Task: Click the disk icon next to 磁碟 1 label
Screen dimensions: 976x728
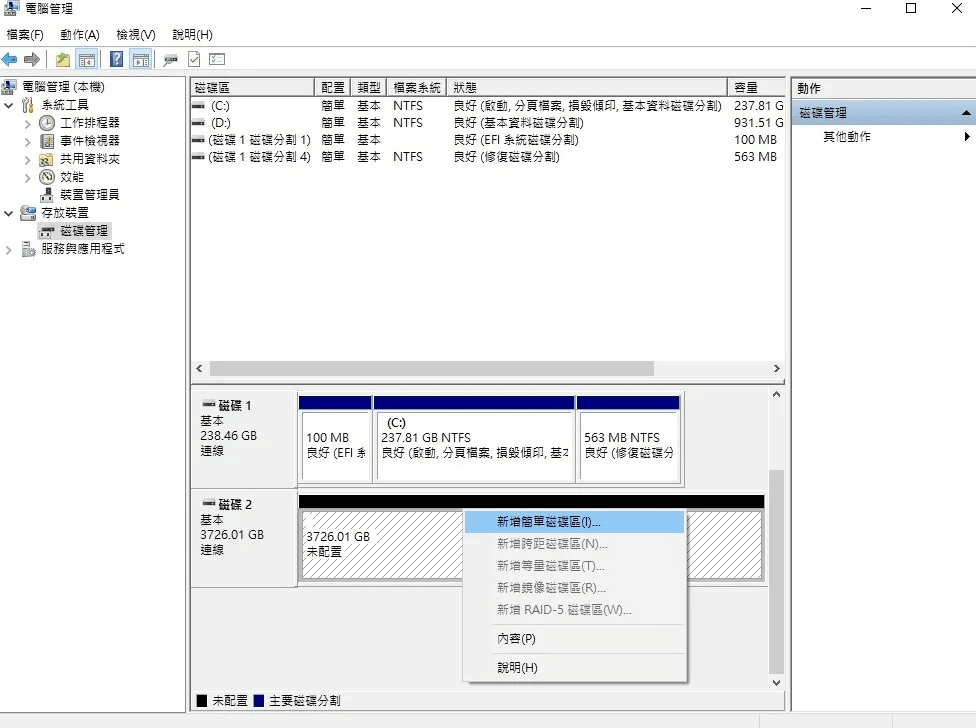Action: pyautogui.click(x=209, y=404)
